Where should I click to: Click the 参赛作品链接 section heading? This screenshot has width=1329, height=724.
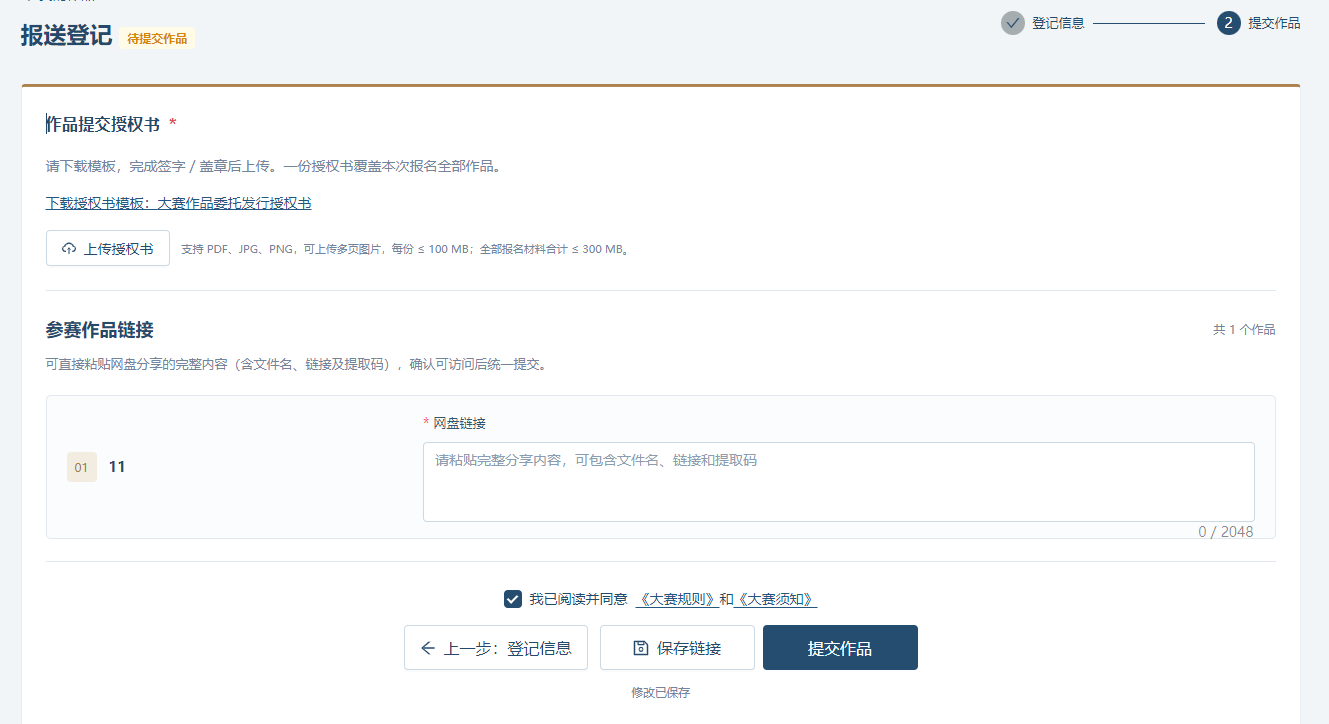pos(100,330)
